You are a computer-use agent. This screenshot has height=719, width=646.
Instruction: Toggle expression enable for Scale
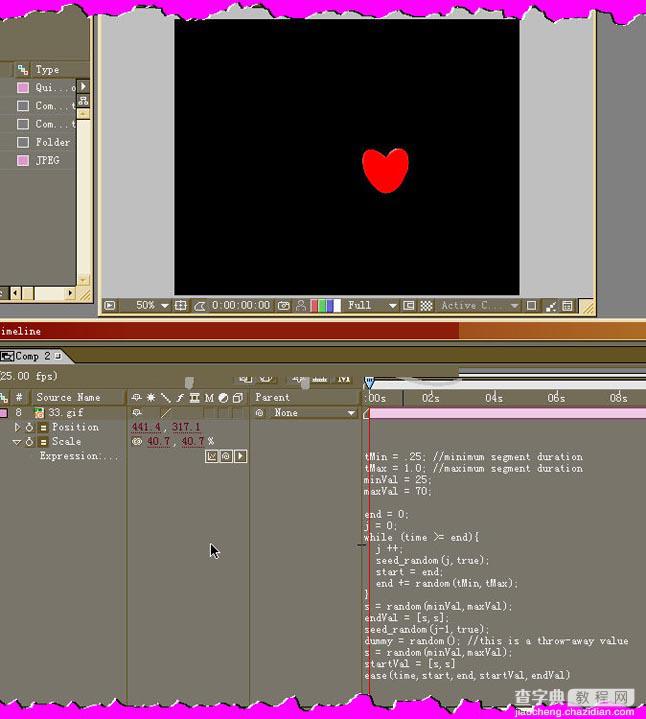point(44,442)
